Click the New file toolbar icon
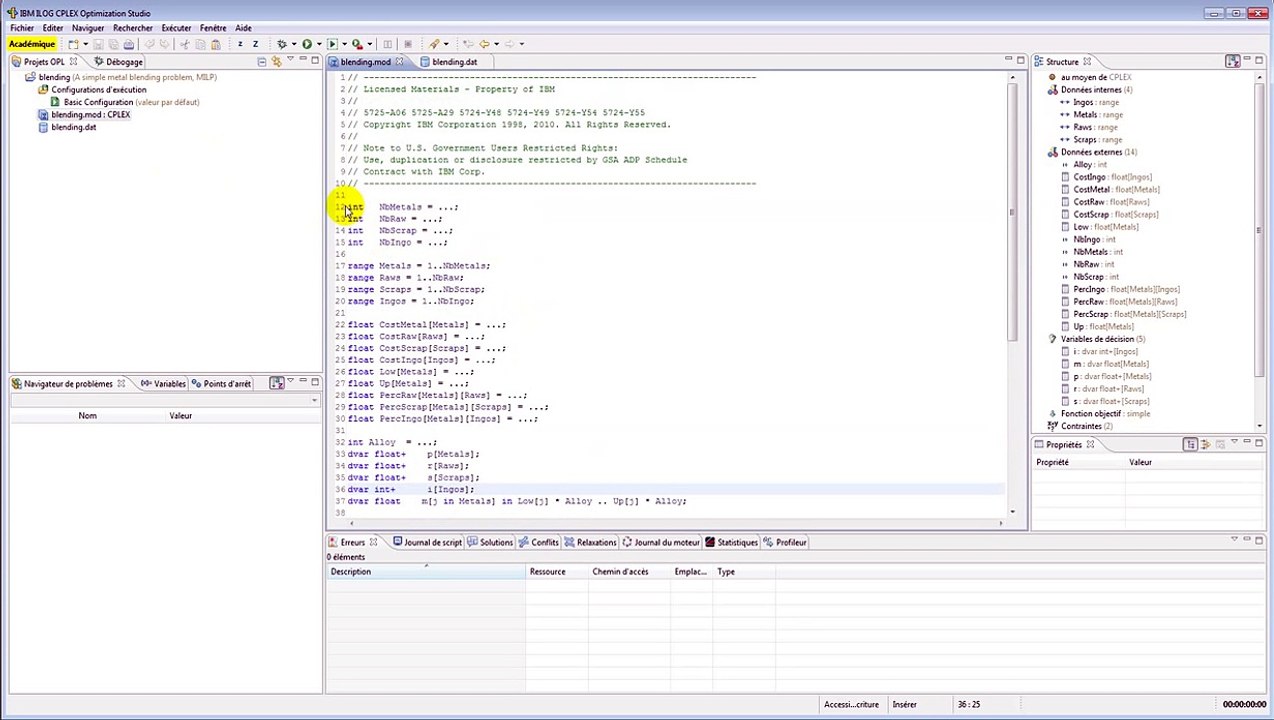This screenshot has height=720, width=1274. (x=74, y=44)
